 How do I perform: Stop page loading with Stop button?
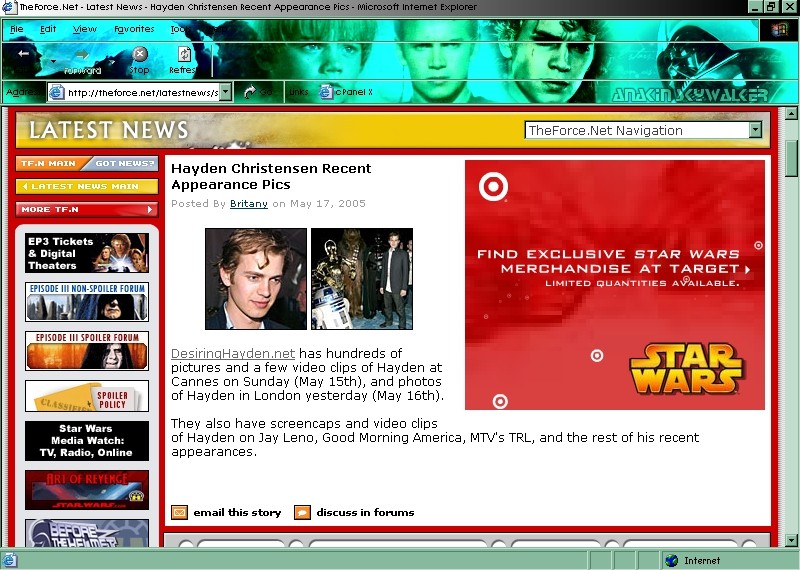click(139, 60)
